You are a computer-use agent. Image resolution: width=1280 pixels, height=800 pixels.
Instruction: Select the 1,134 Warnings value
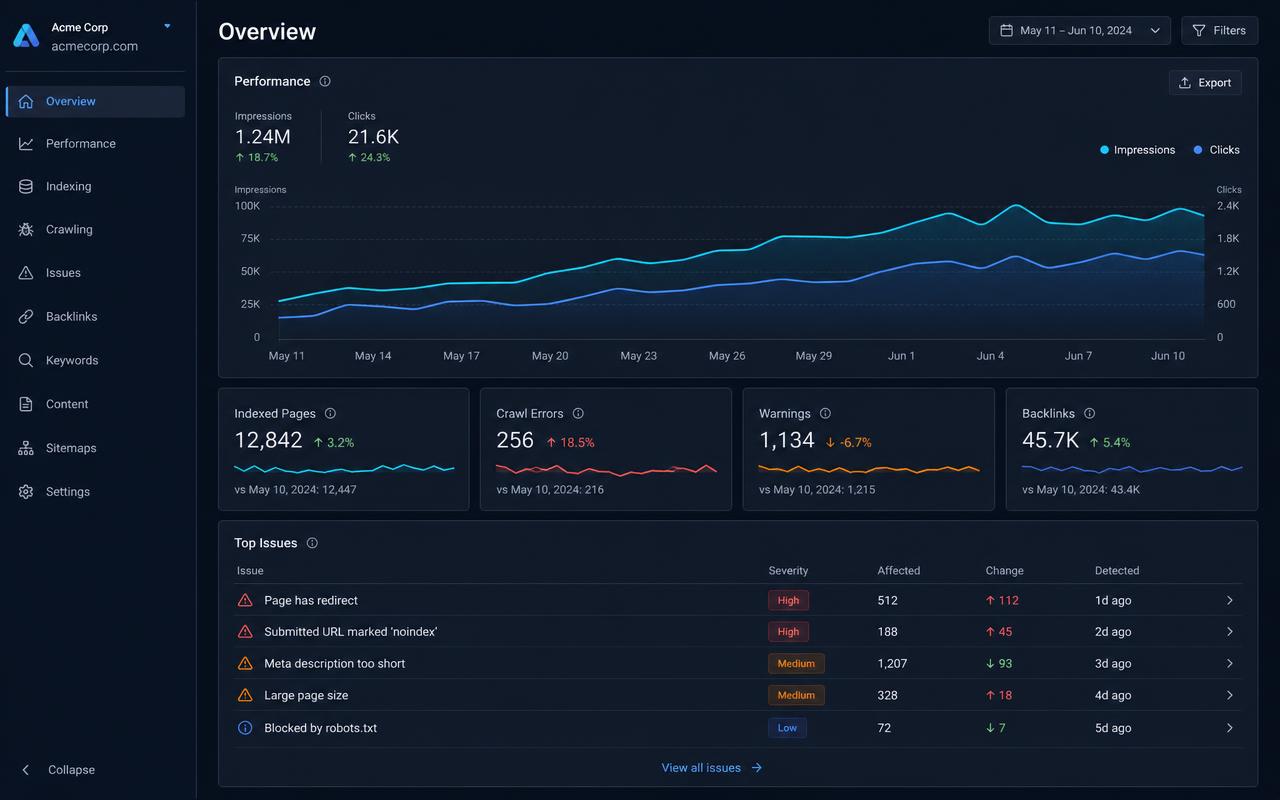787,440
